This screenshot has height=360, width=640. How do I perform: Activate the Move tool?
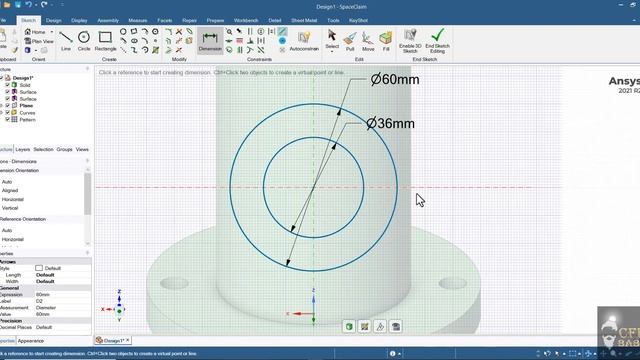(x=368, y=41)
